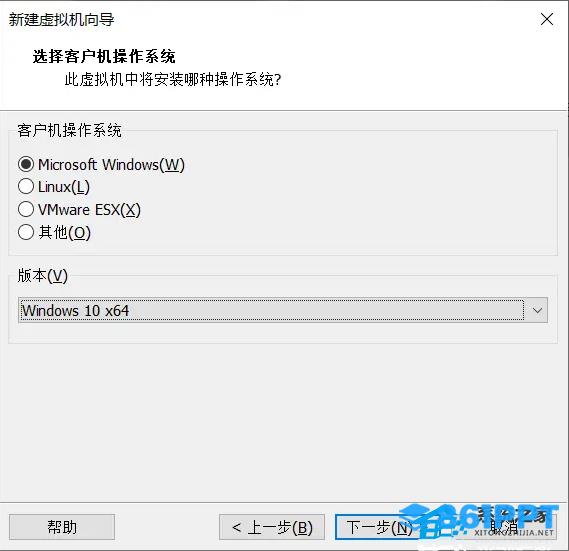
Task: Open the Windows 10 x64 combo box
Action: 283,310
